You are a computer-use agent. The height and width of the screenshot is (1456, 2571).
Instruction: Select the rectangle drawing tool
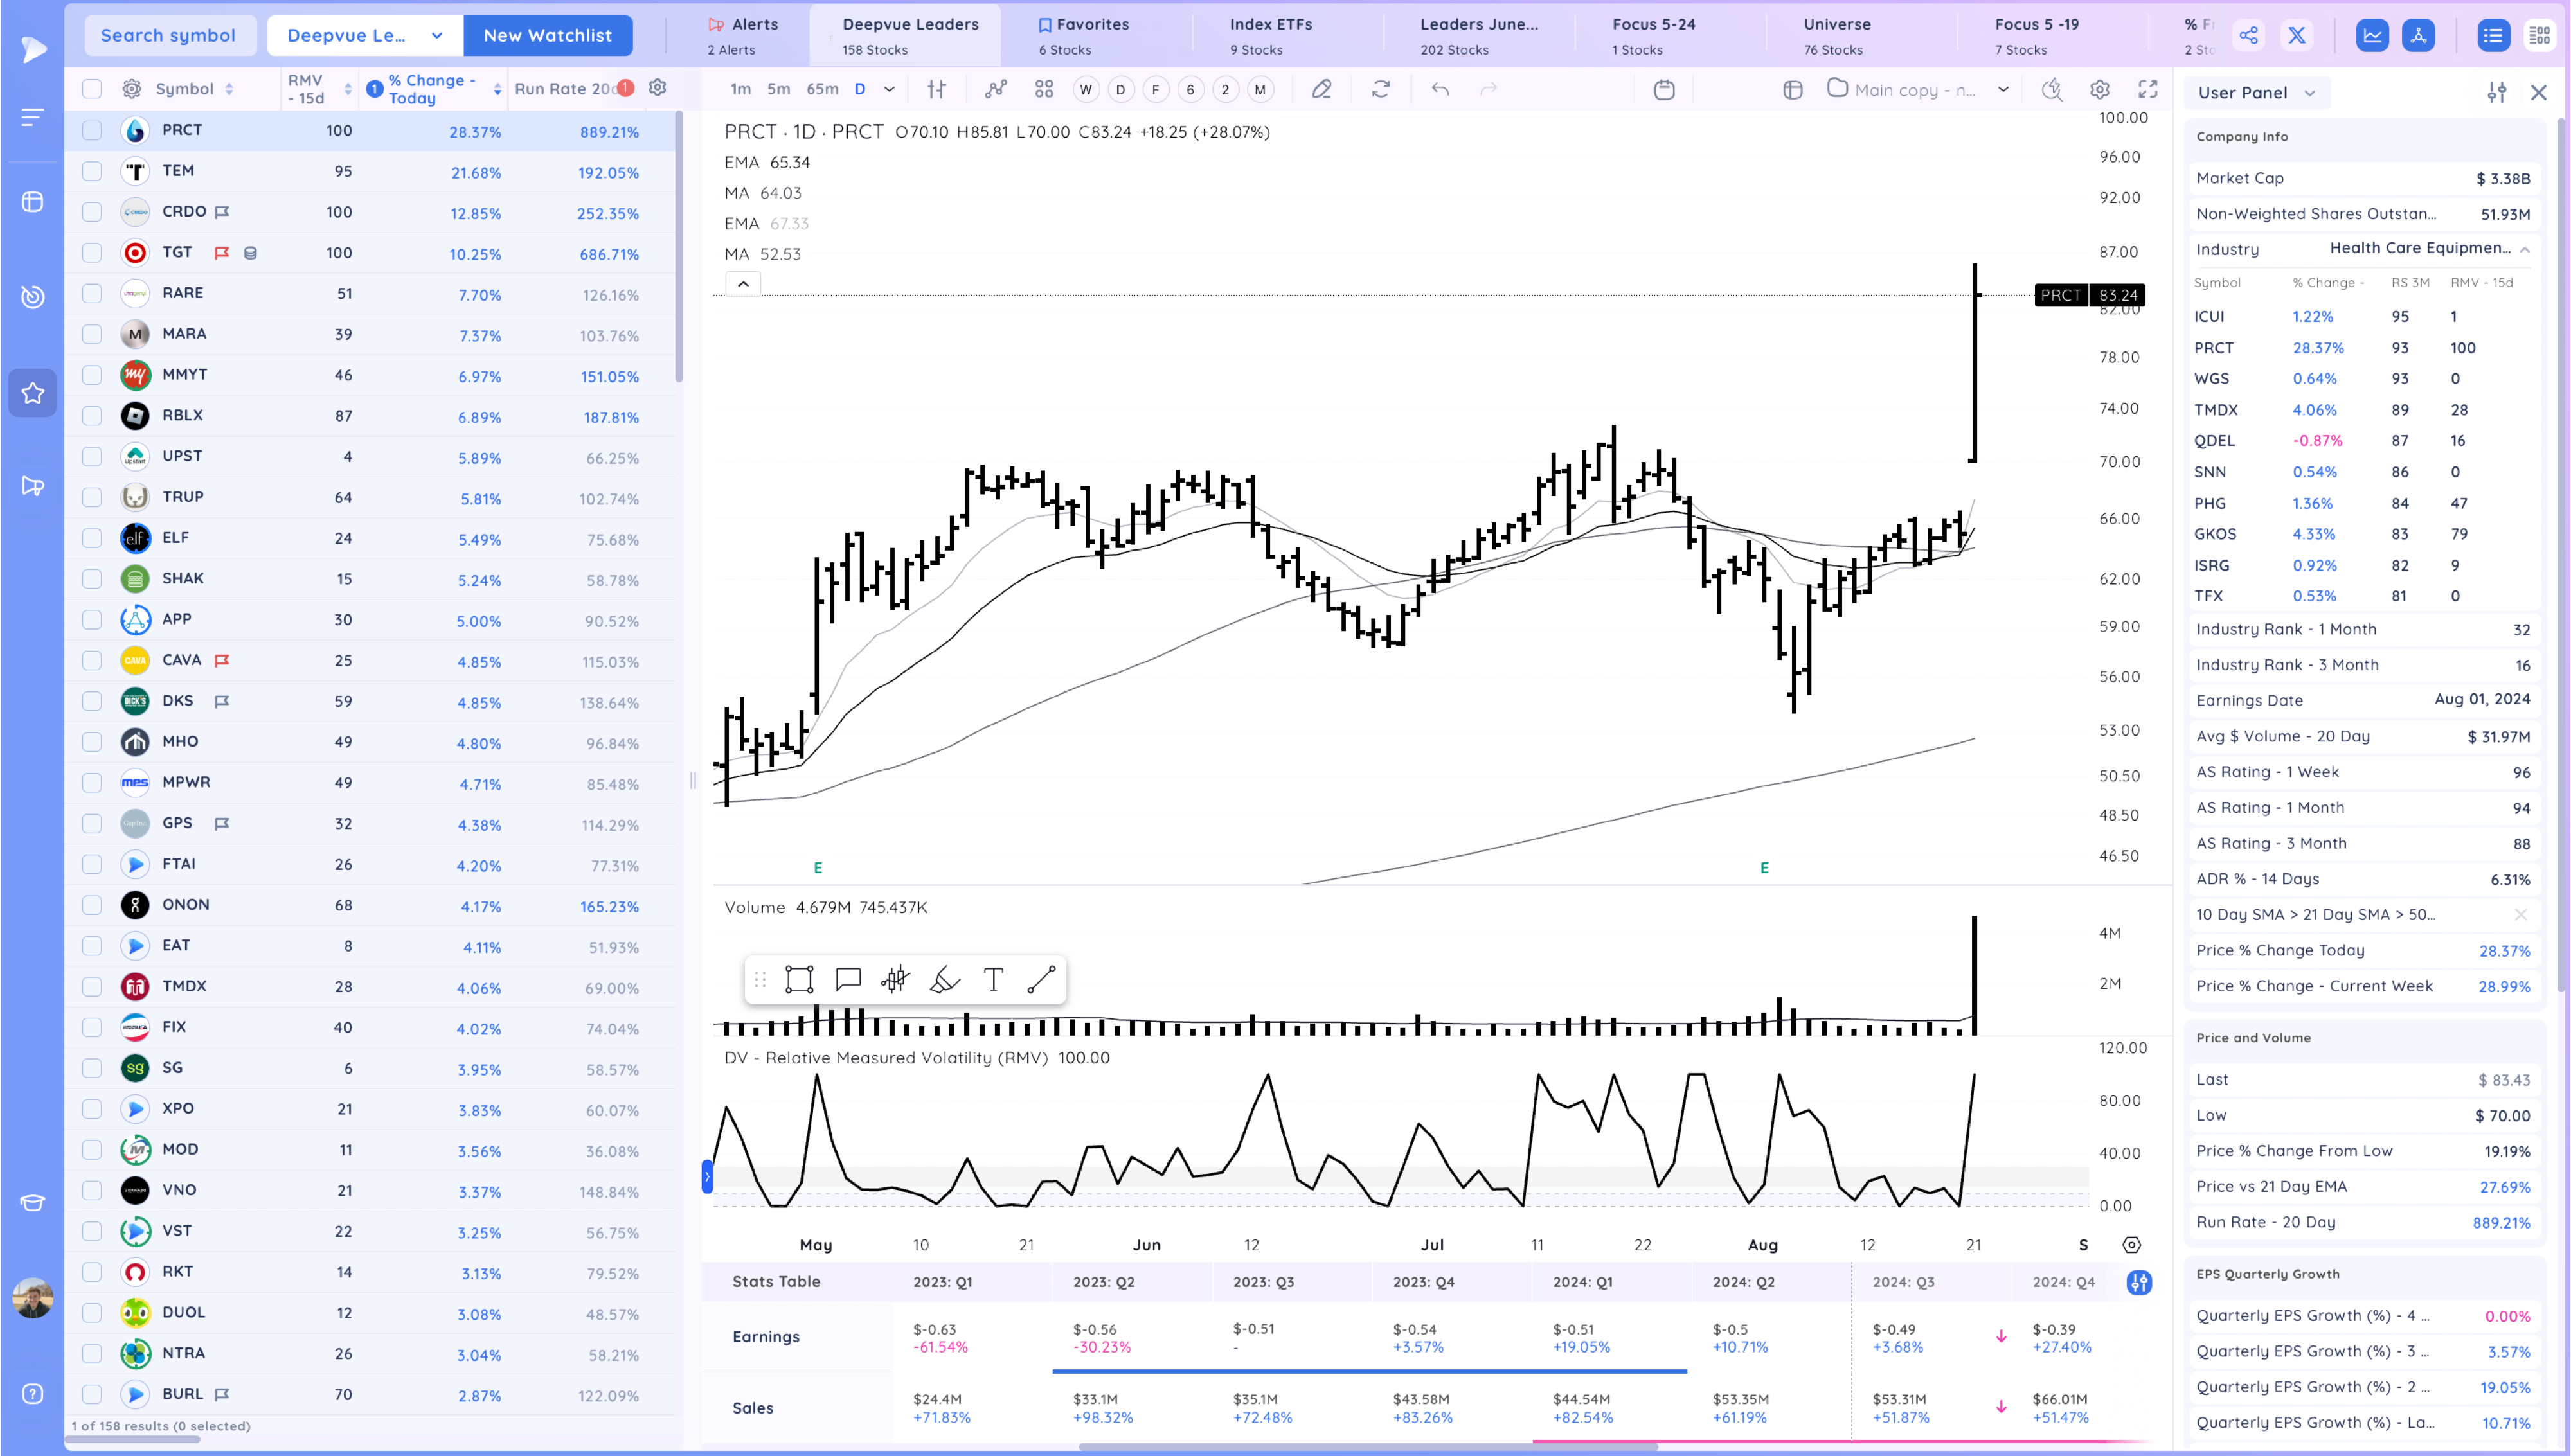point(799,979)
